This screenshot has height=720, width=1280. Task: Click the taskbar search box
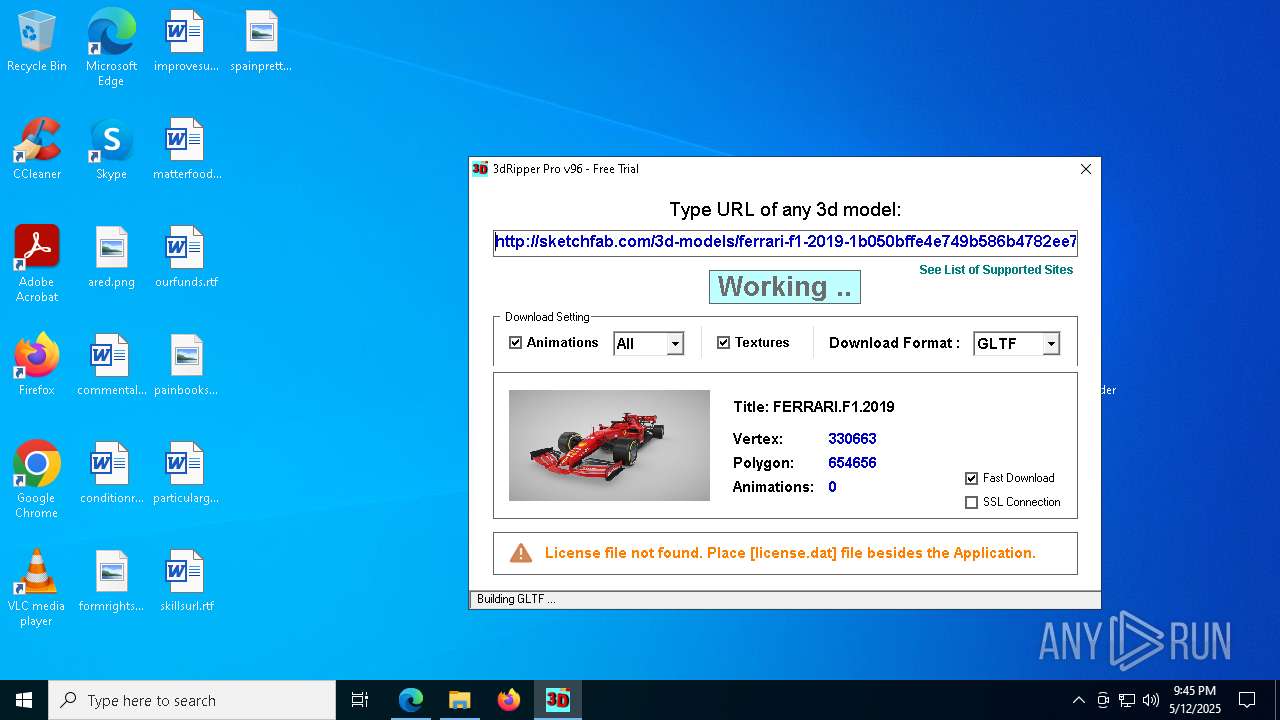click(x=192, y=700)
